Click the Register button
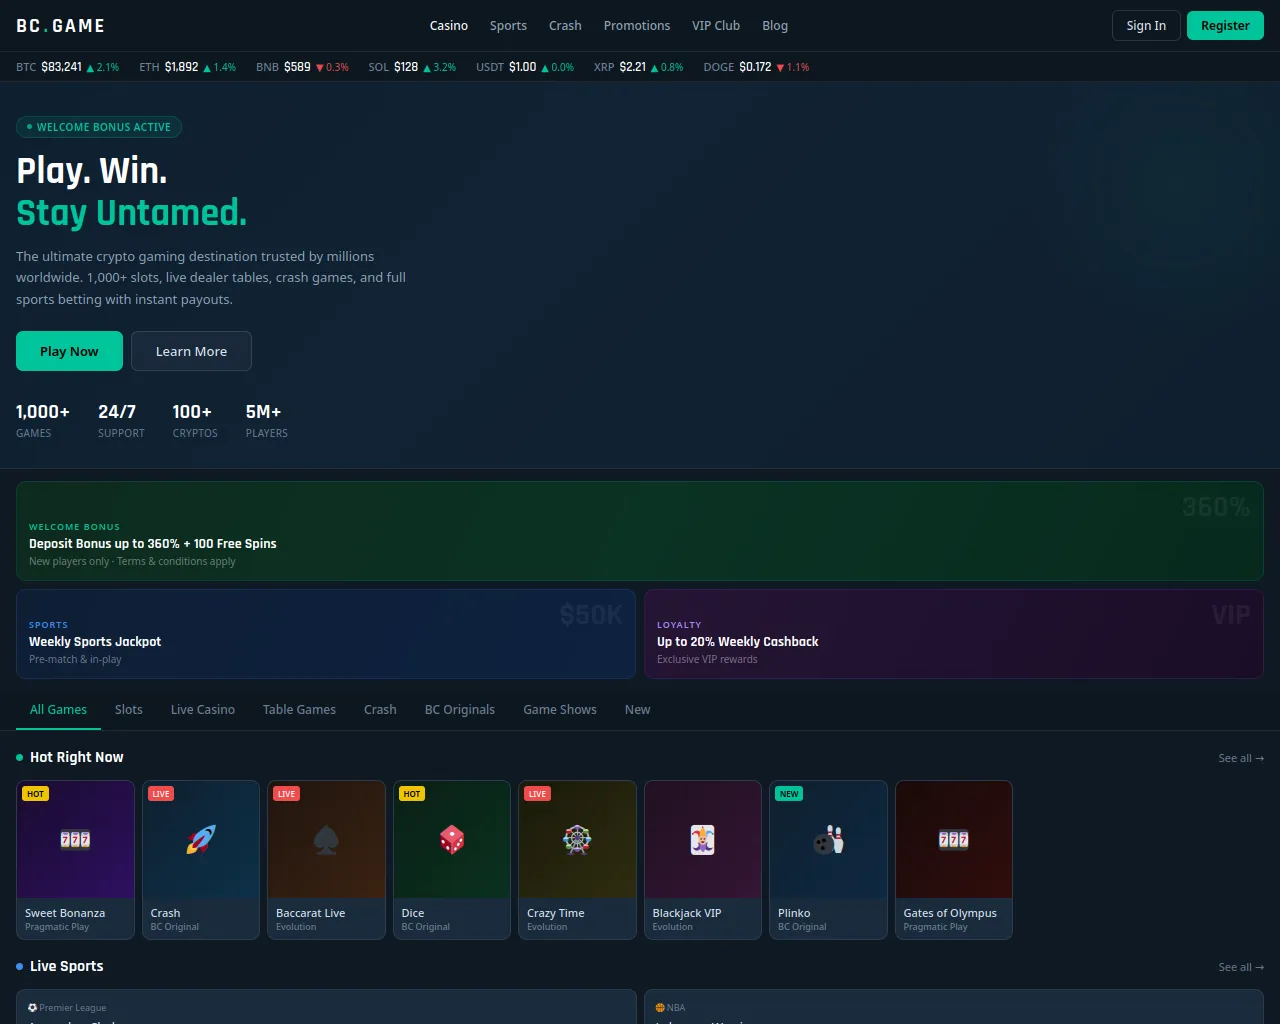The image size is (1280, 1024). click(1225, 26)
